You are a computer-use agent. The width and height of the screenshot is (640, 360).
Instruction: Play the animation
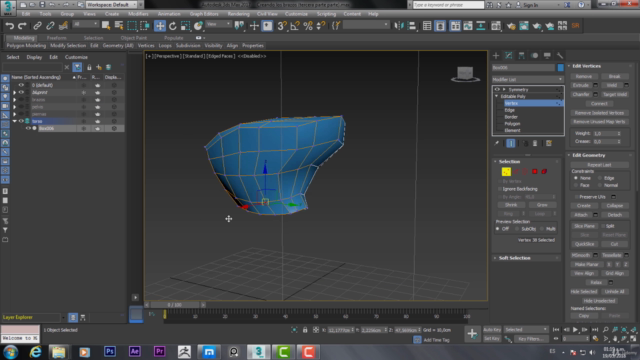tap(576, 329)
